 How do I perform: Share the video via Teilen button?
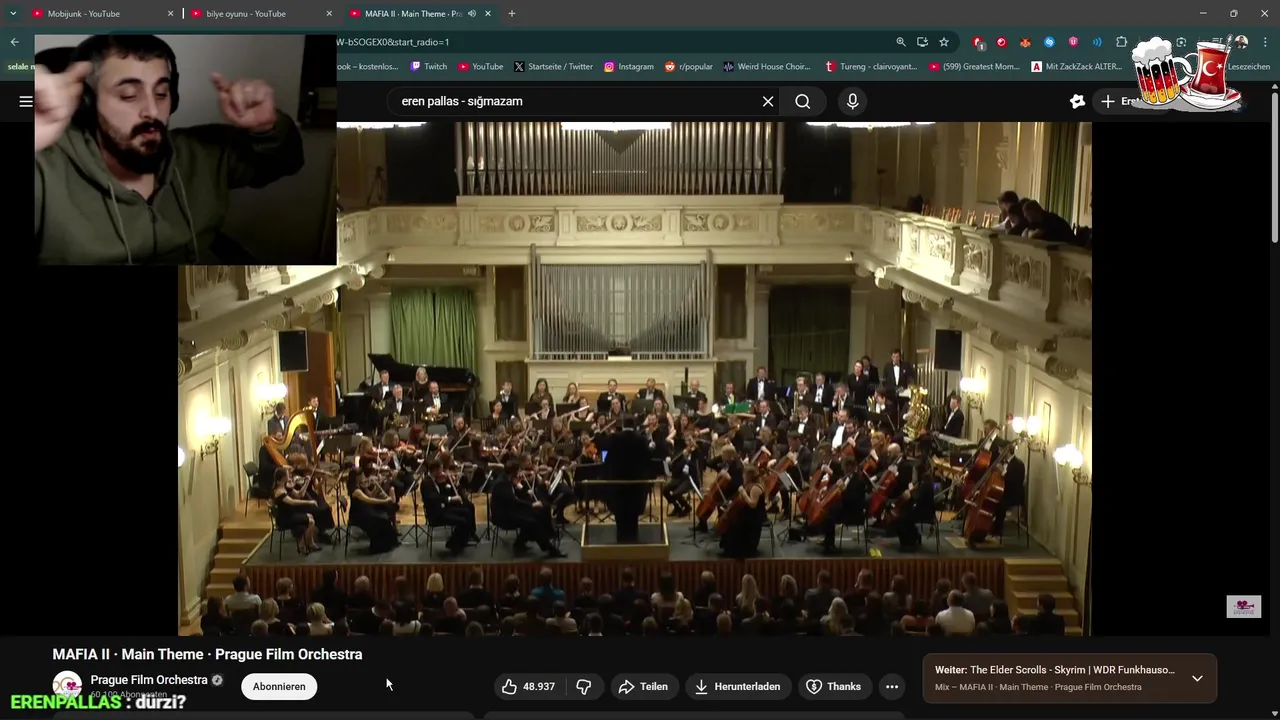(x=643, y=686)
